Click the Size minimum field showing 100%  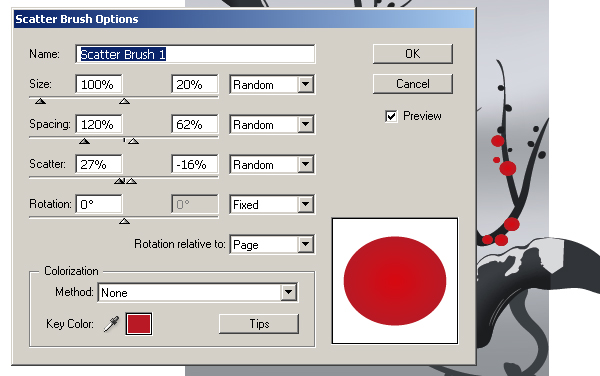[99, 84]
